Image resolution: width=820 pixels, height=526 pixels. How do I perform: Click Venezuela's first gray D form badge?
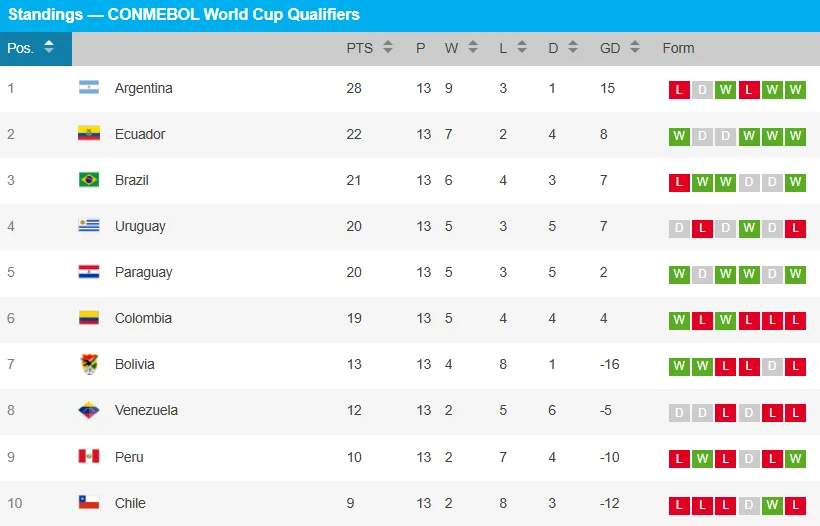[679, 412]
